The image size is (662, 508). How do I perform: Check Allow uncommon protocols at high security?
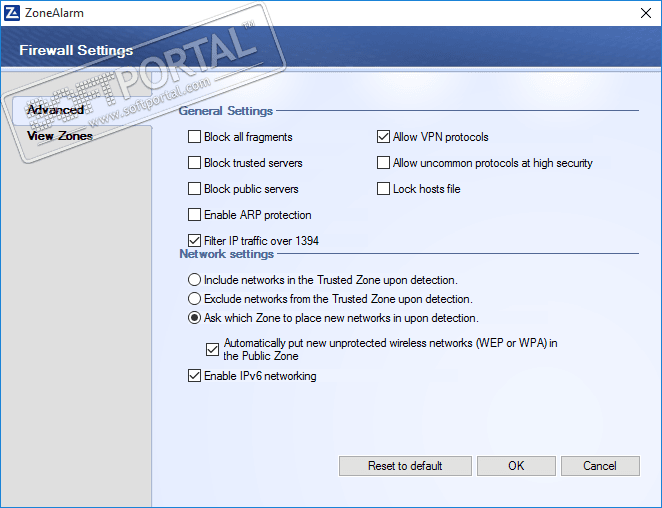384,163
